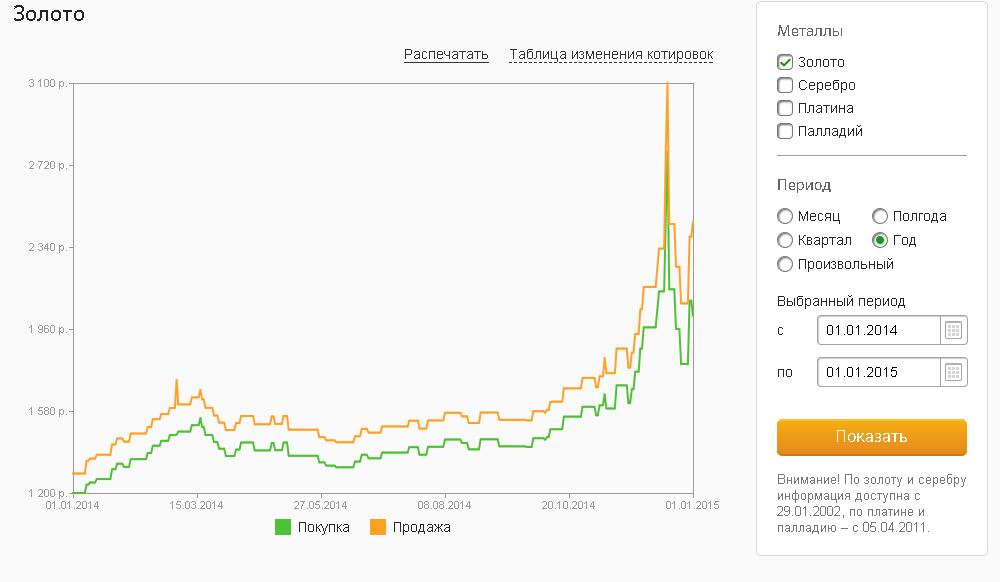
Task: Click the Распечатать link
Action: [446, 54]
